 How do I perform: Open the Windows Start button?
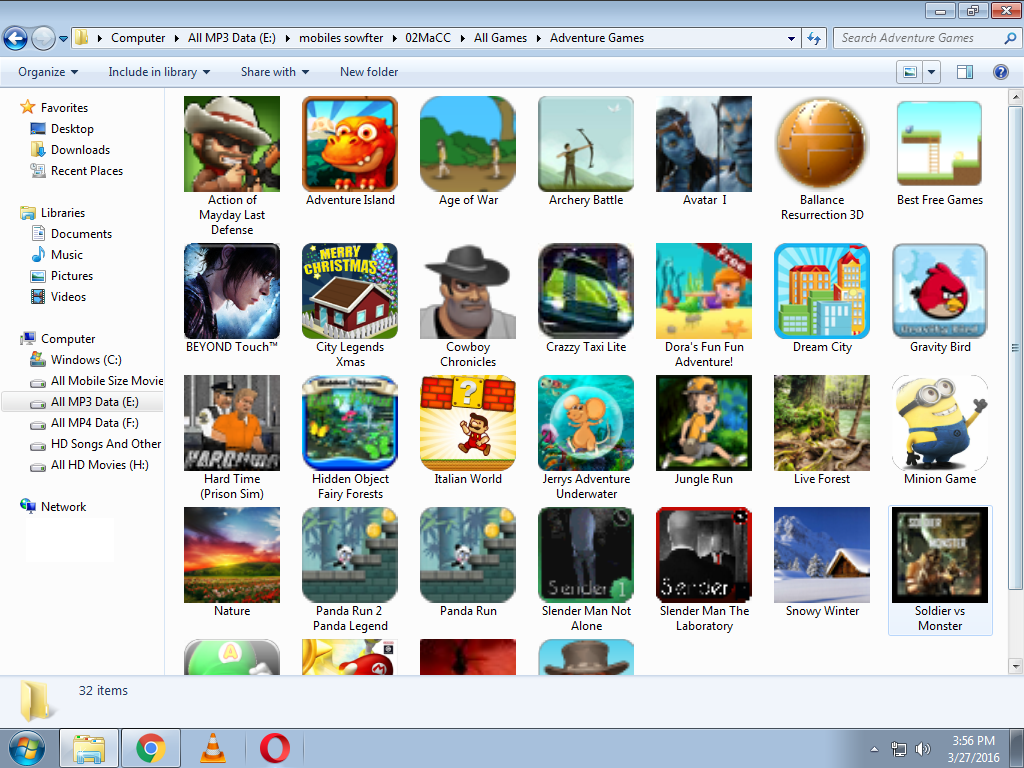pyautogui.click(x=27, y=748)
